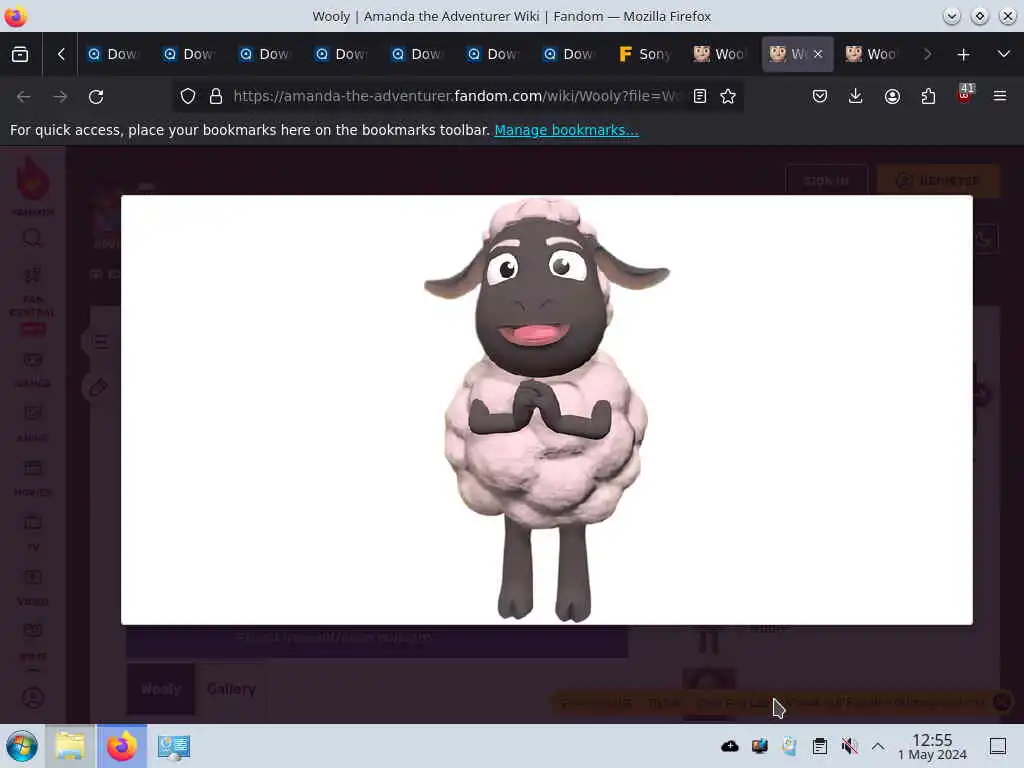Open Video section in Fandom sidebar
This screenshot has height=768, width=1024.
[33, 587]
